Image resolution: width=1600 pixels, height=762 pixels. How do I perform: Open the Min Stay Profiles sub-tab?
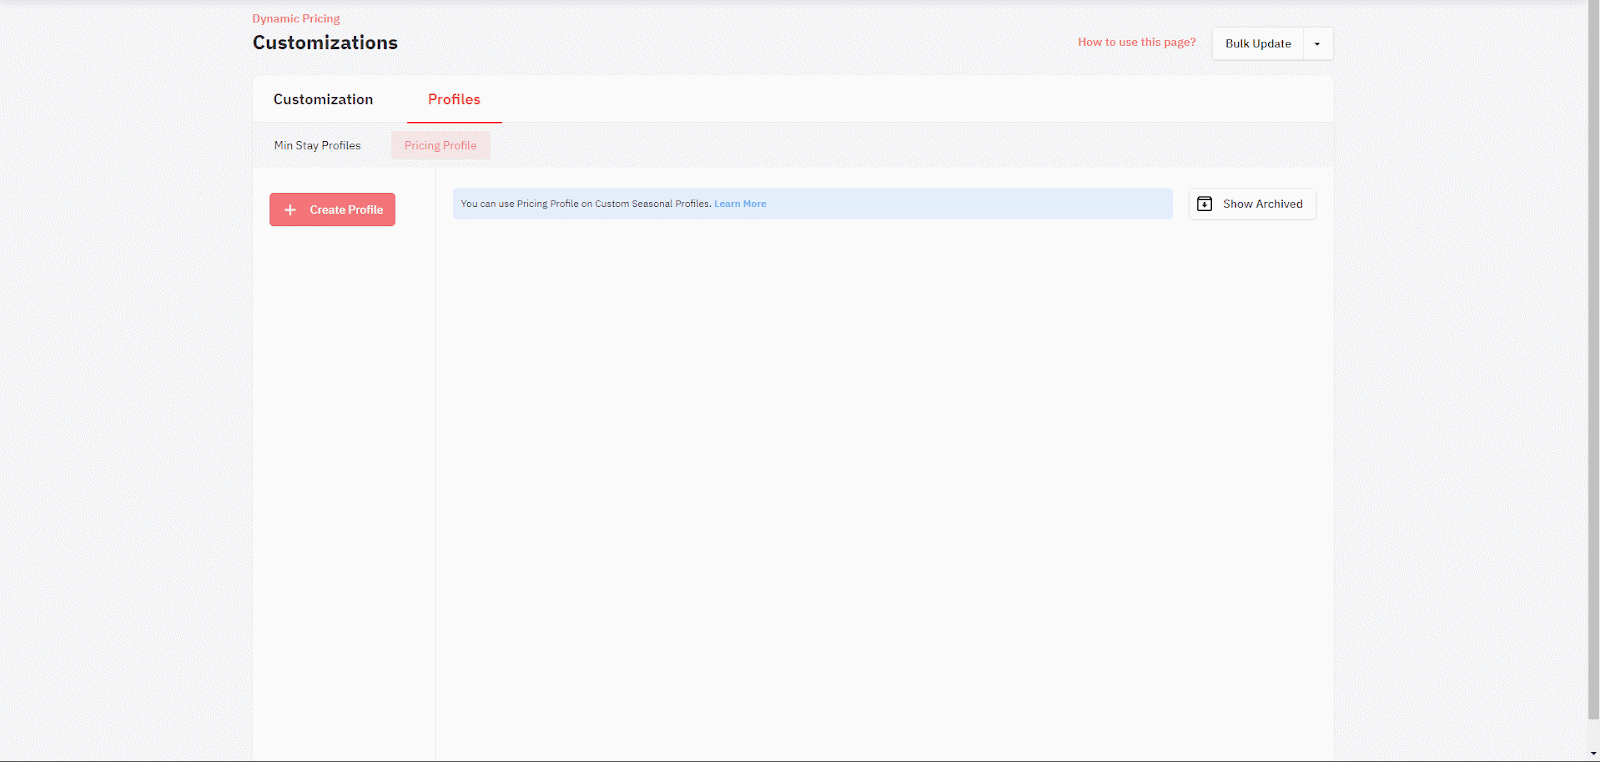tap(318, 146)
